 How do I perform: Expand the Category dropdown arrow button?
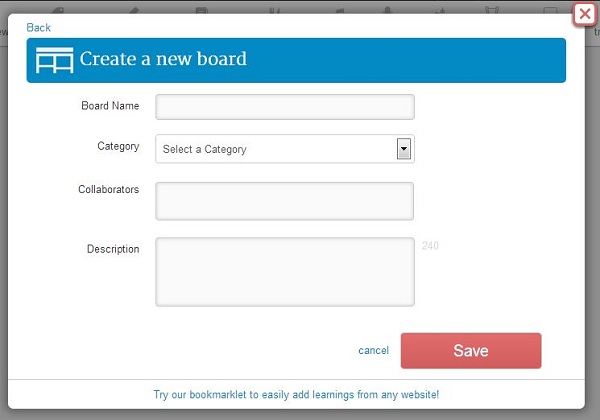pos(404,149)
